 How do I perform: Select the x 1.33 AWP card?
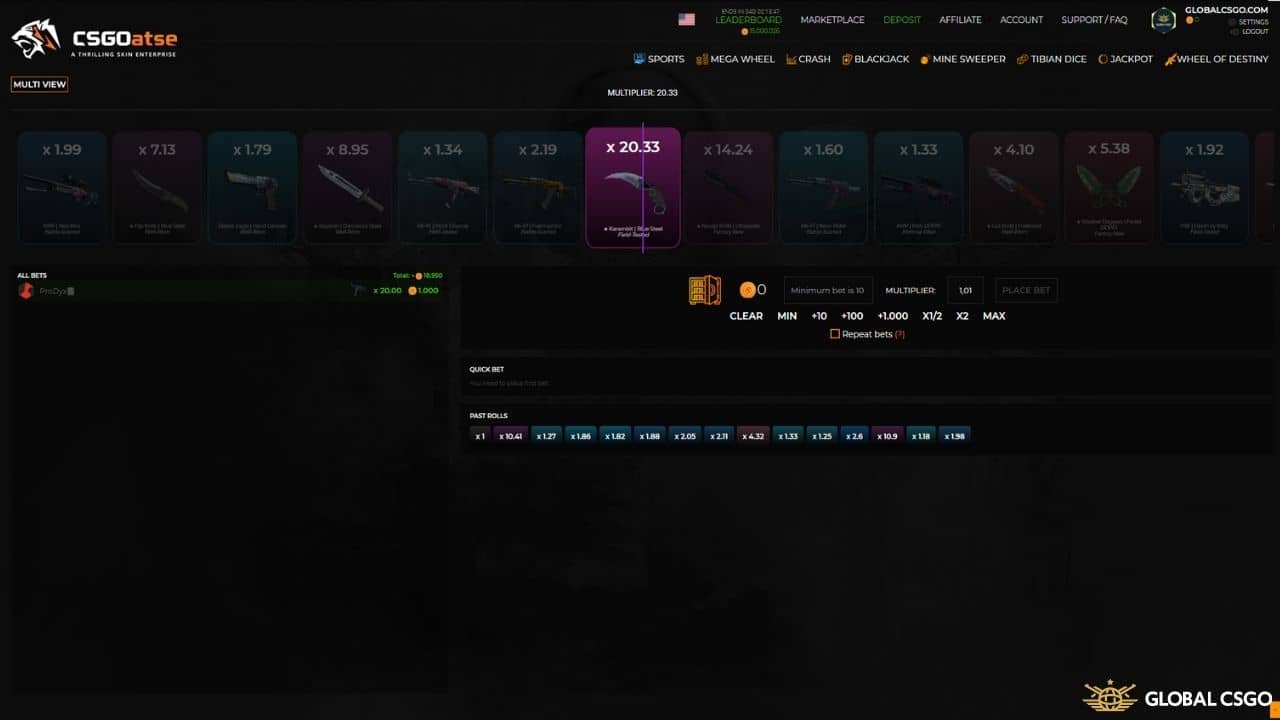click(x=918, y=189)
